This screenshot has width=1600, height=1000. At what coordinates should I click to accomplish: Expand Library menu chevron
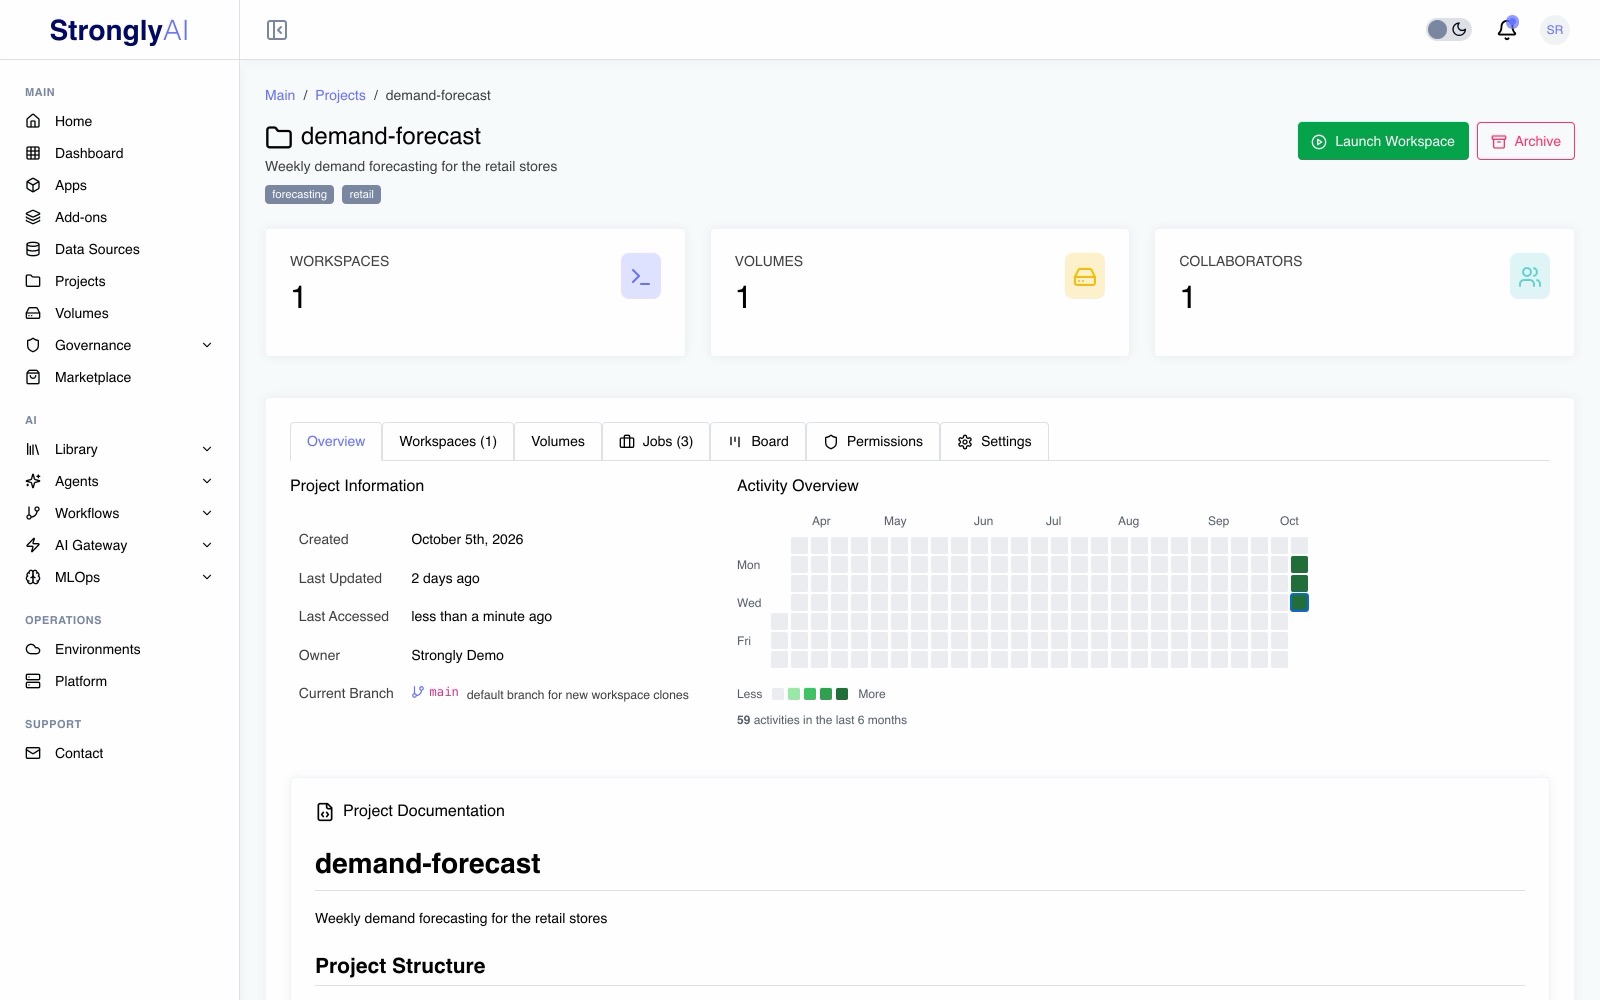click(x=207, y=449)
